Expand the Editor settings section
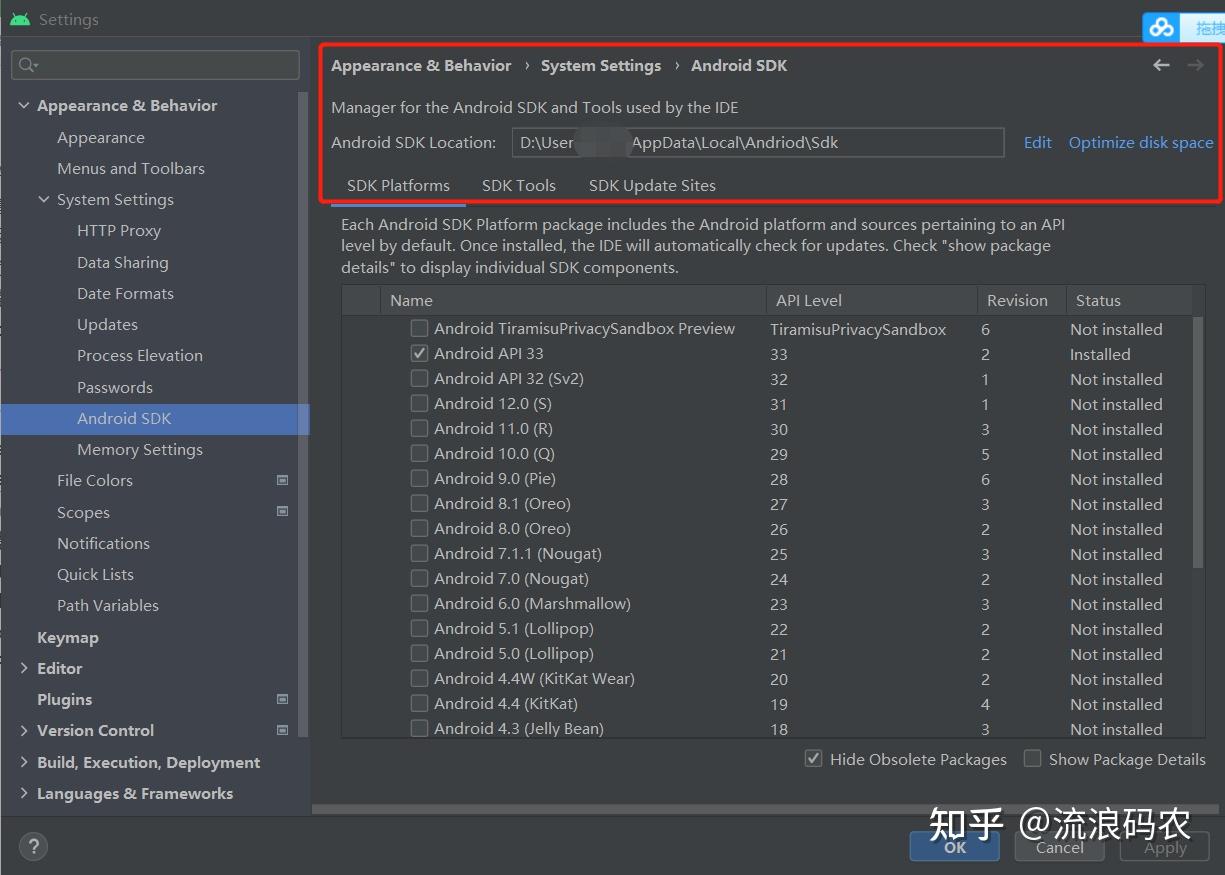 coord(26,668)
